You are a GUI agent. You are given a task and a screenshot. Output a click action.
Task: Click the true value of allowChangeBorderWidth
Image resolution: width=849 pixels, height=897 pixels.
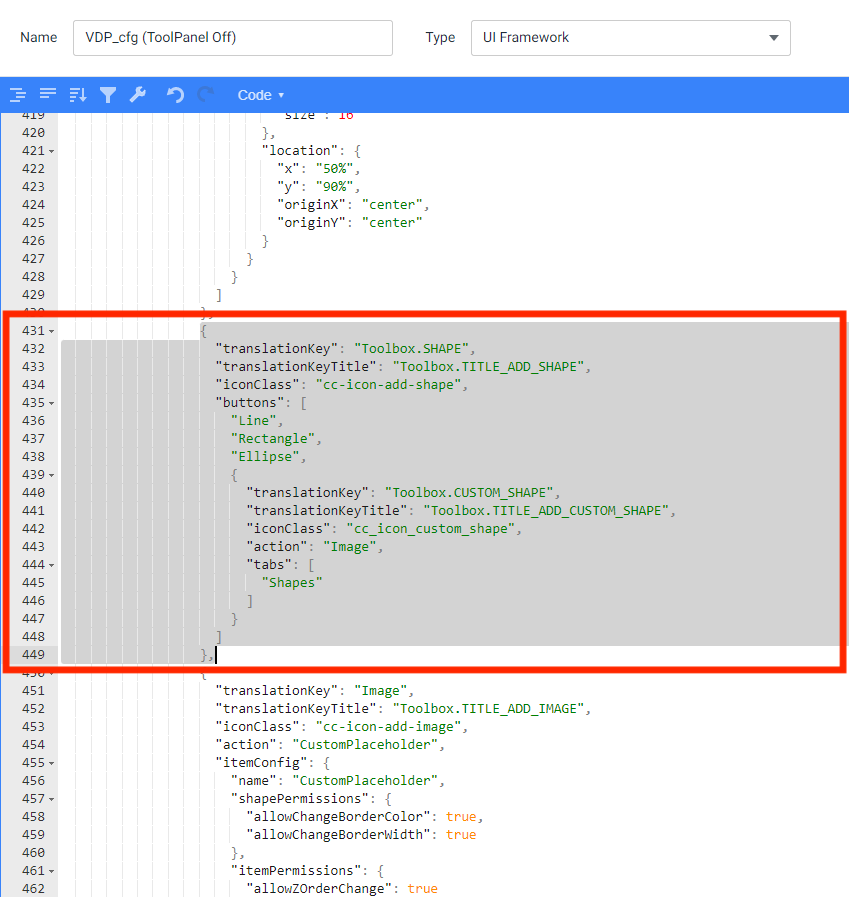coord(461,835)
